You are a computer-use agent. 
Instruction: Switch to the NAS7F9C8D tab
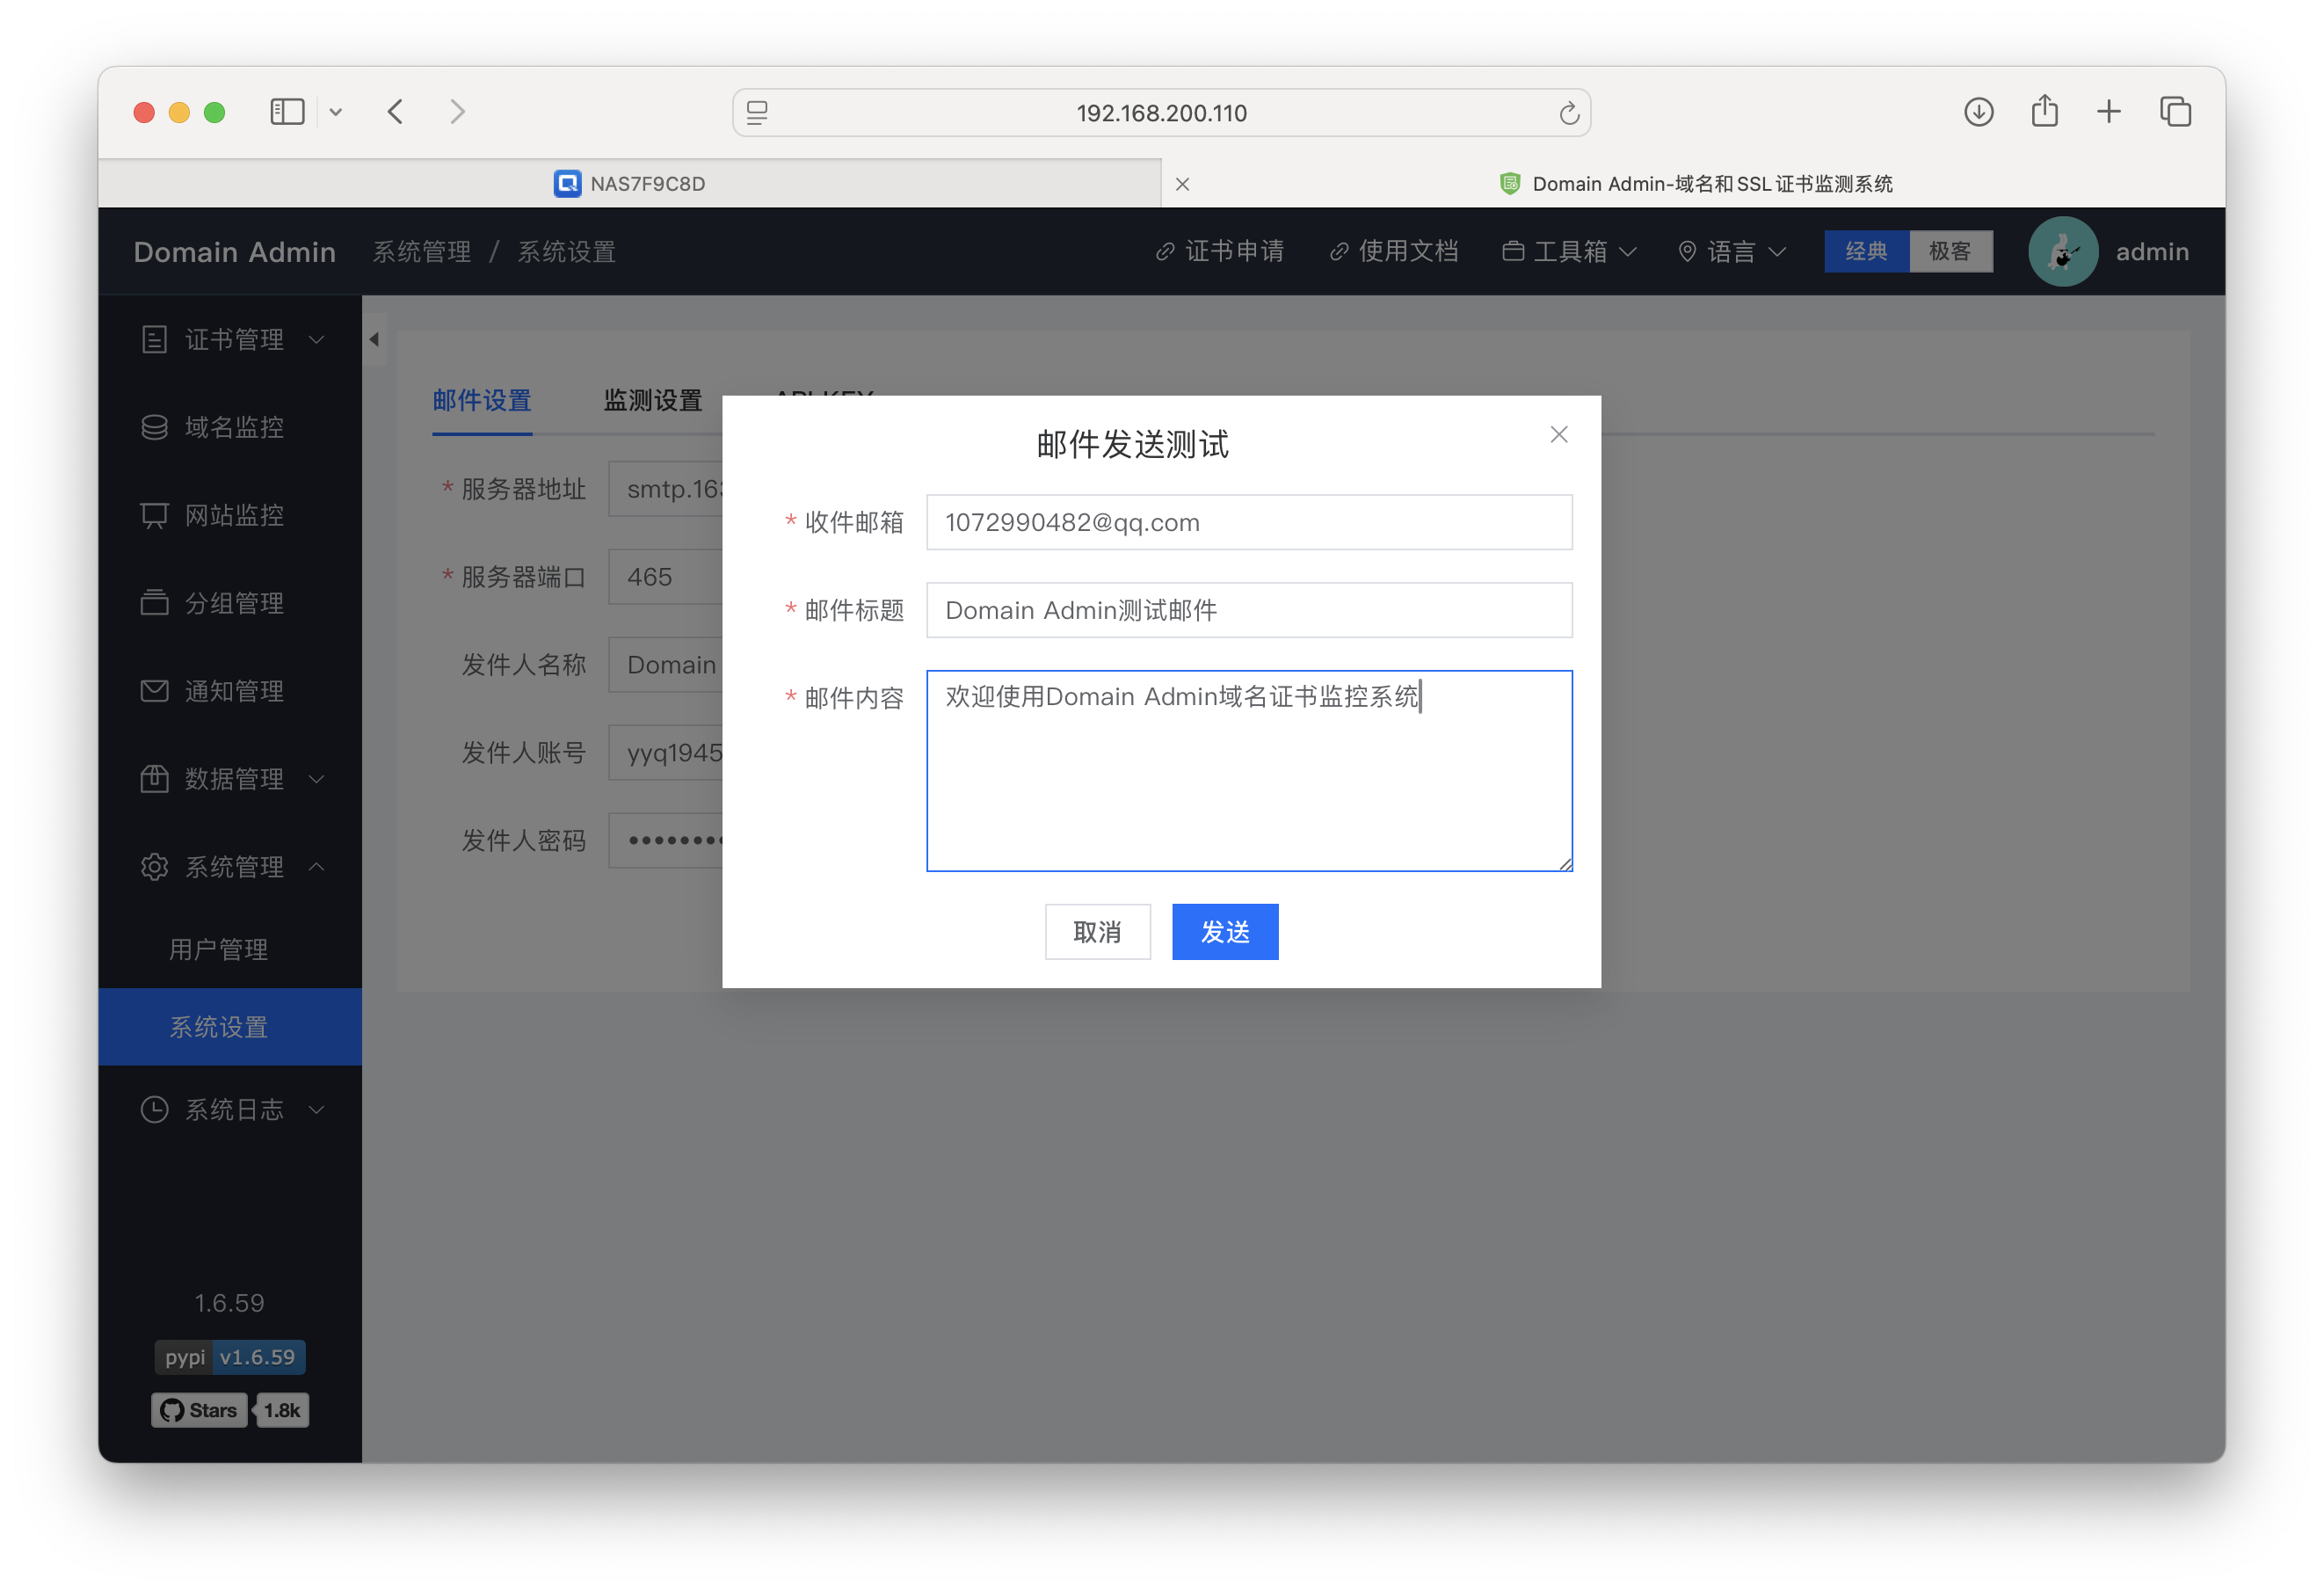point(630,184)
